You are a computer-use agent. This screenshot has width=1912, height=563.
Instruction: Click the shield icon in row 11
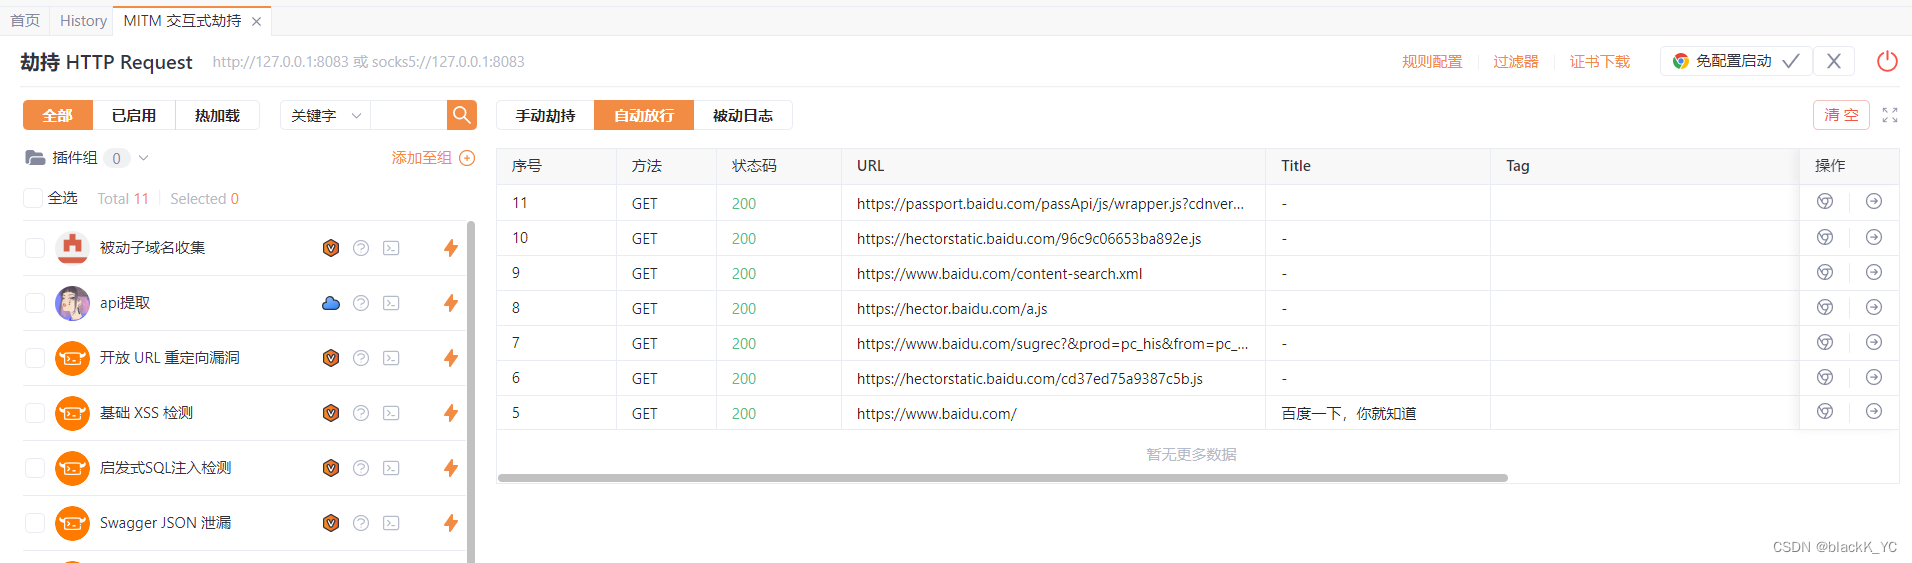click(1825, 202)
